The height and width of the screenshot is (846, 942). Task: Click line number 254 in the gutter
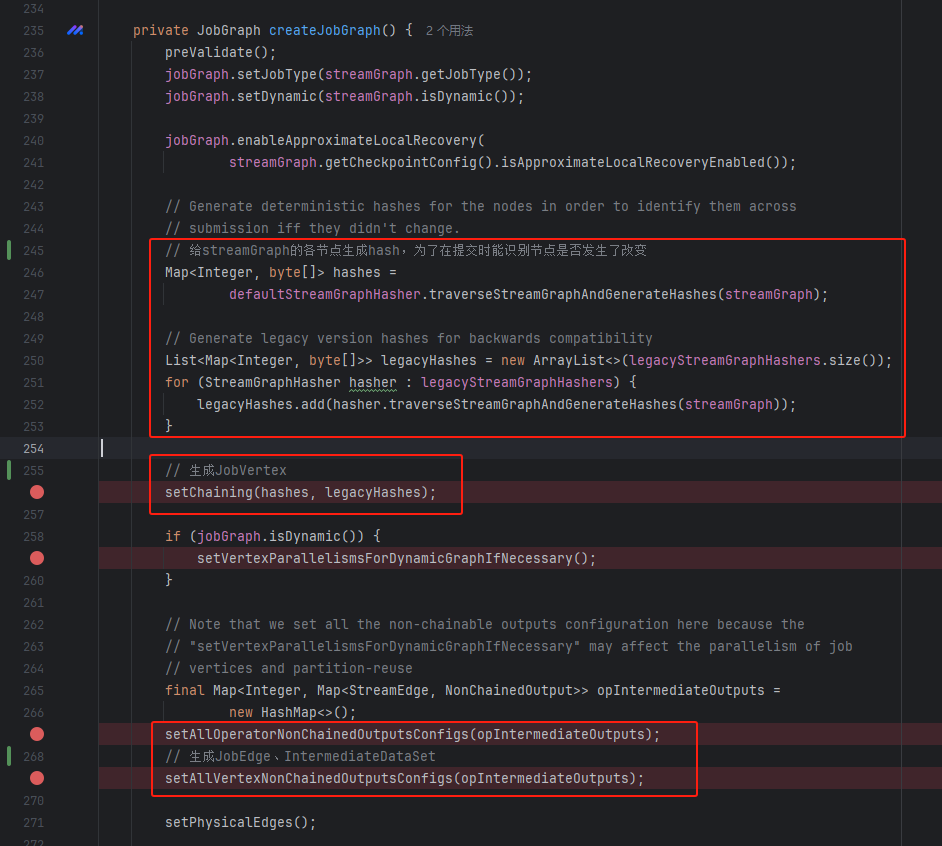[x=34, y=449]
